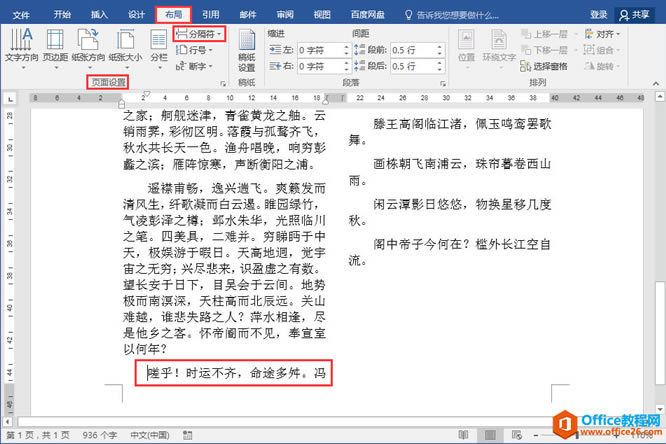
Task: Click the first-line indent marker on ruler
Action: tap(147, 93)
